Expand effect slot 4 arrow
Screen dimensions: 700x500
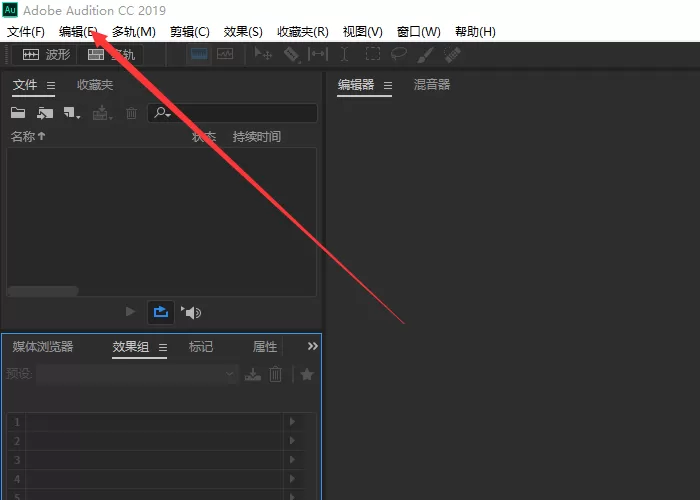coord(292,479)
